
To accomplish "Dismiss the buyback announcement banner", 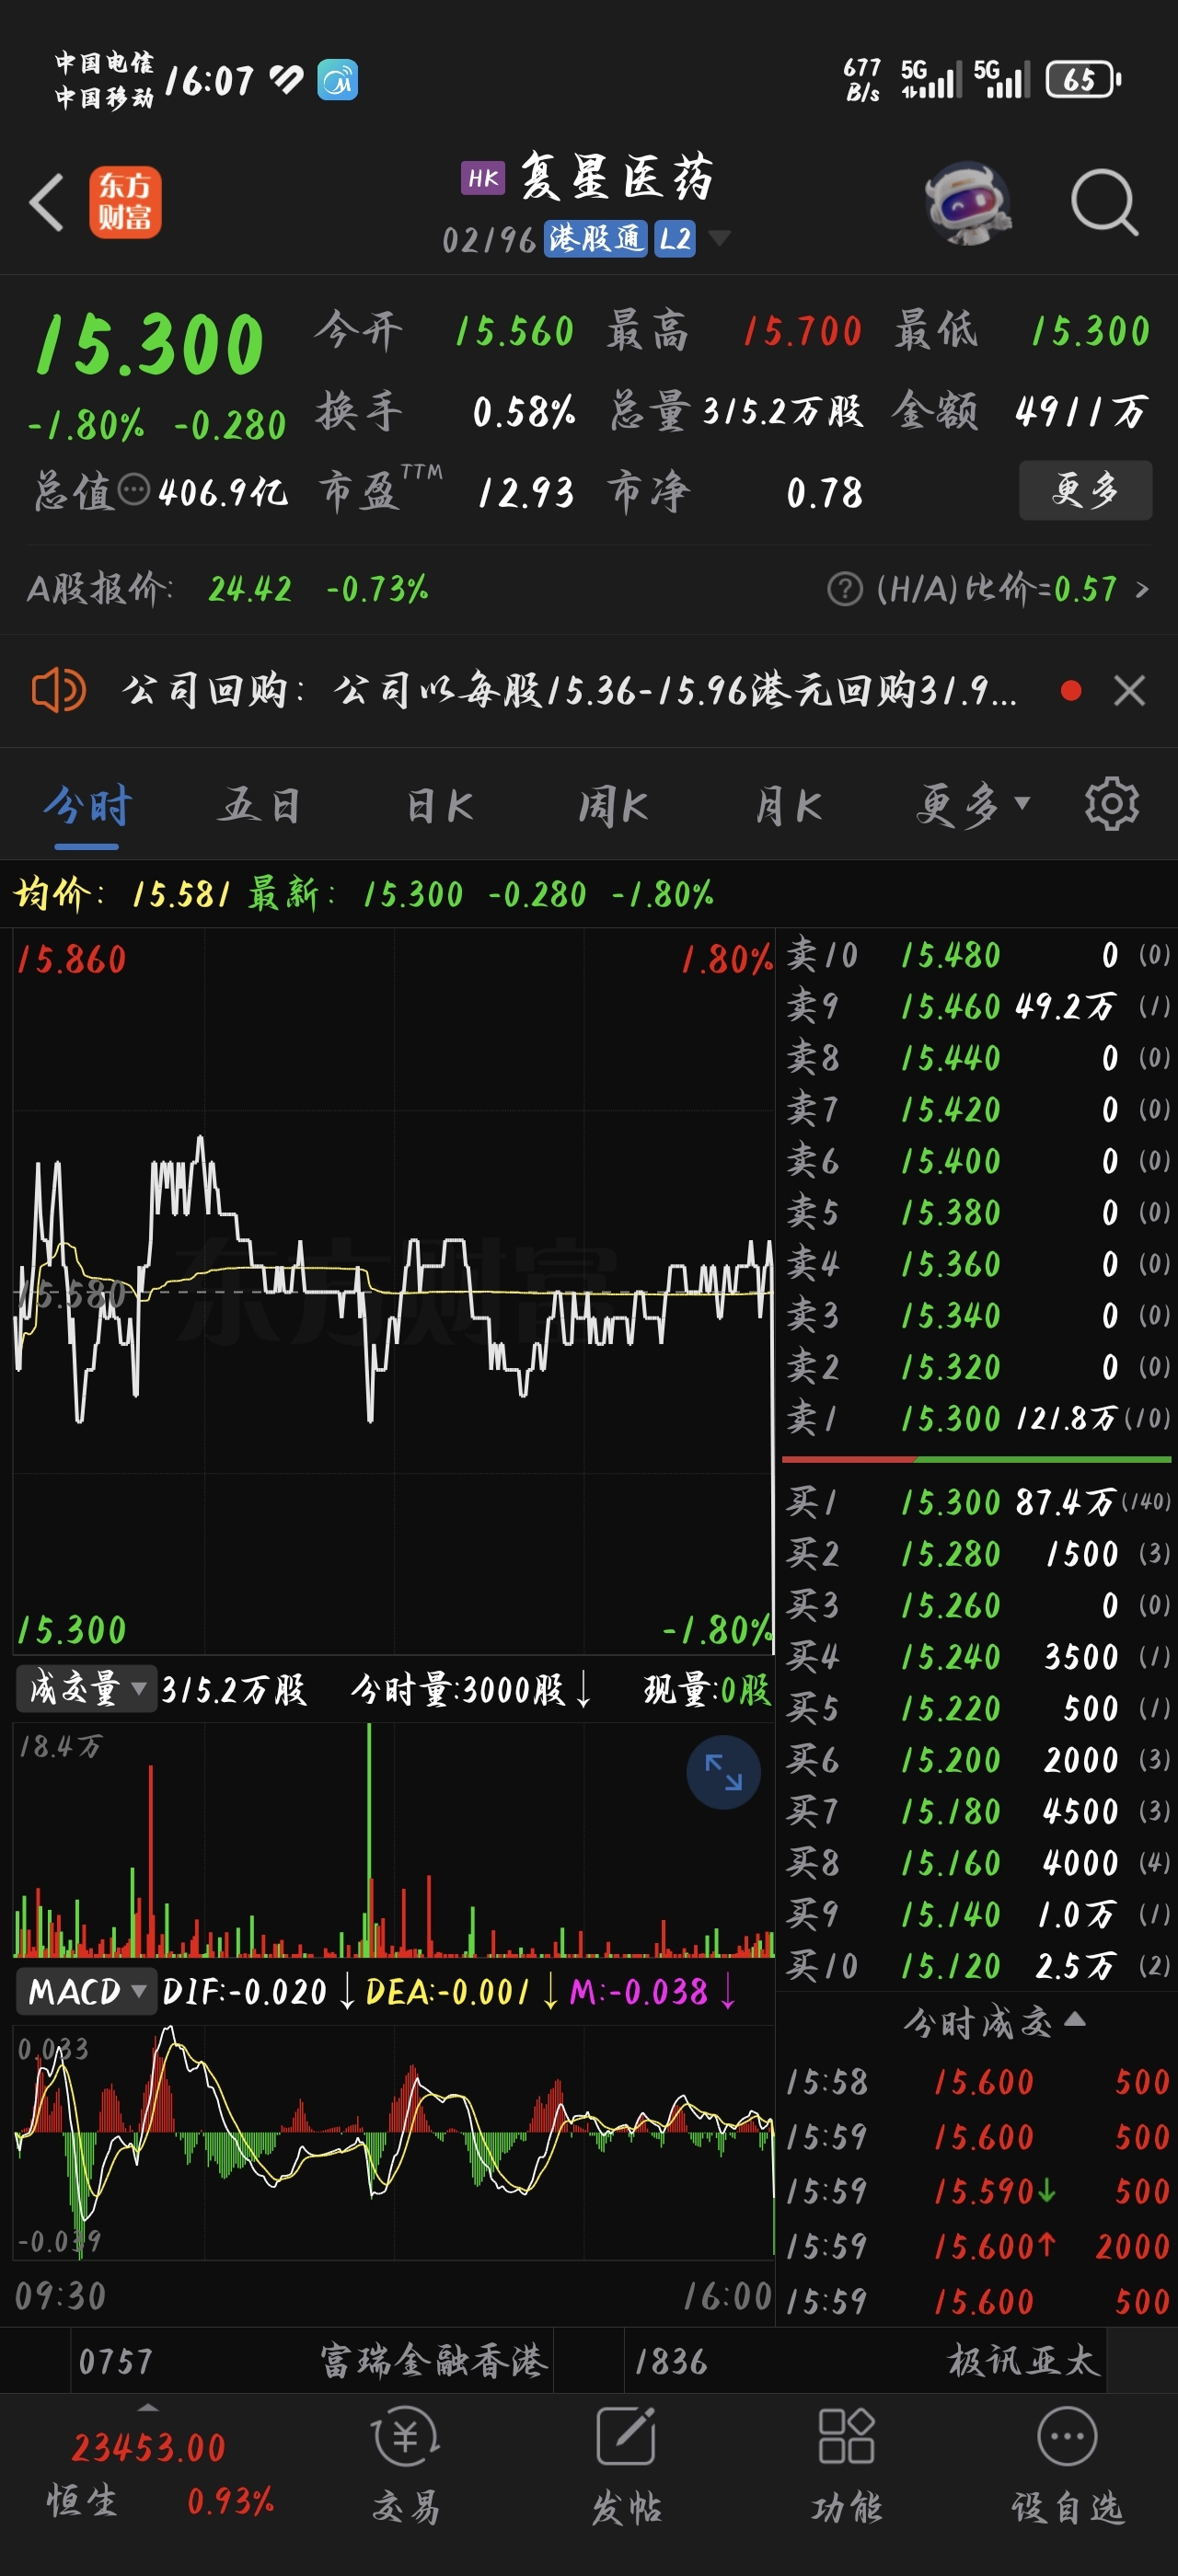I will (1130, 690).
